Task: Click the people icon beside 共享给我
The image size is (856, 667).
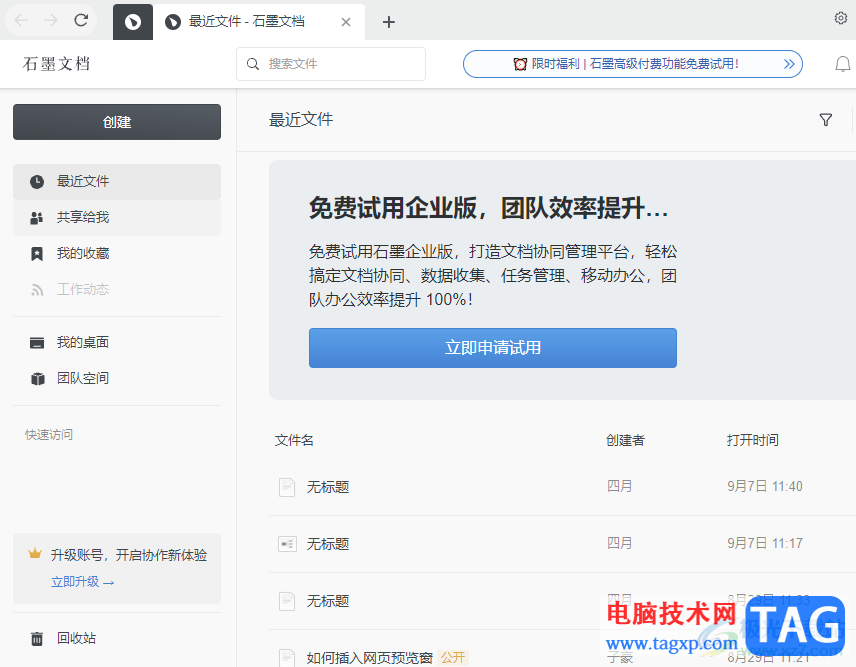Action: click(x=37, y=218)
